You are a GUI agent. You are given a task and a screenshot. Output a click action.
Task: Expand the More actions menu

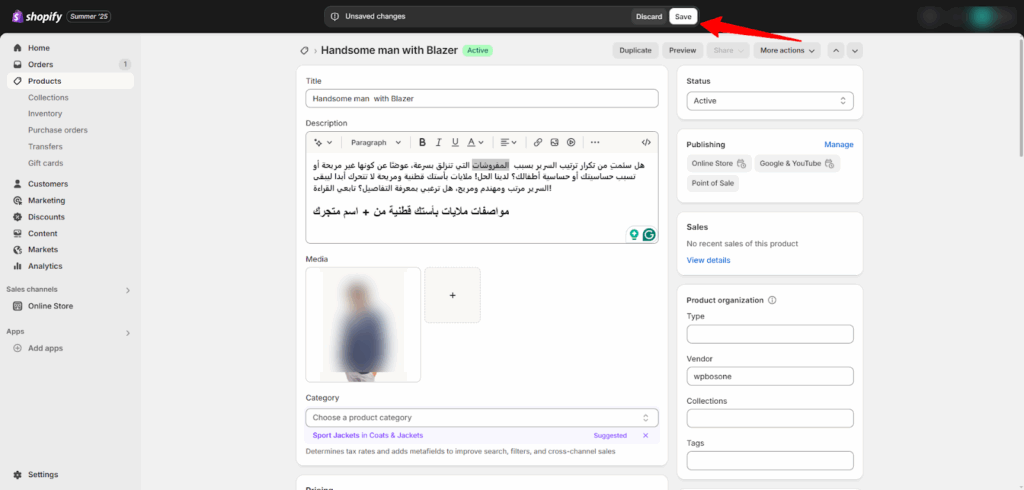(786, 50)
